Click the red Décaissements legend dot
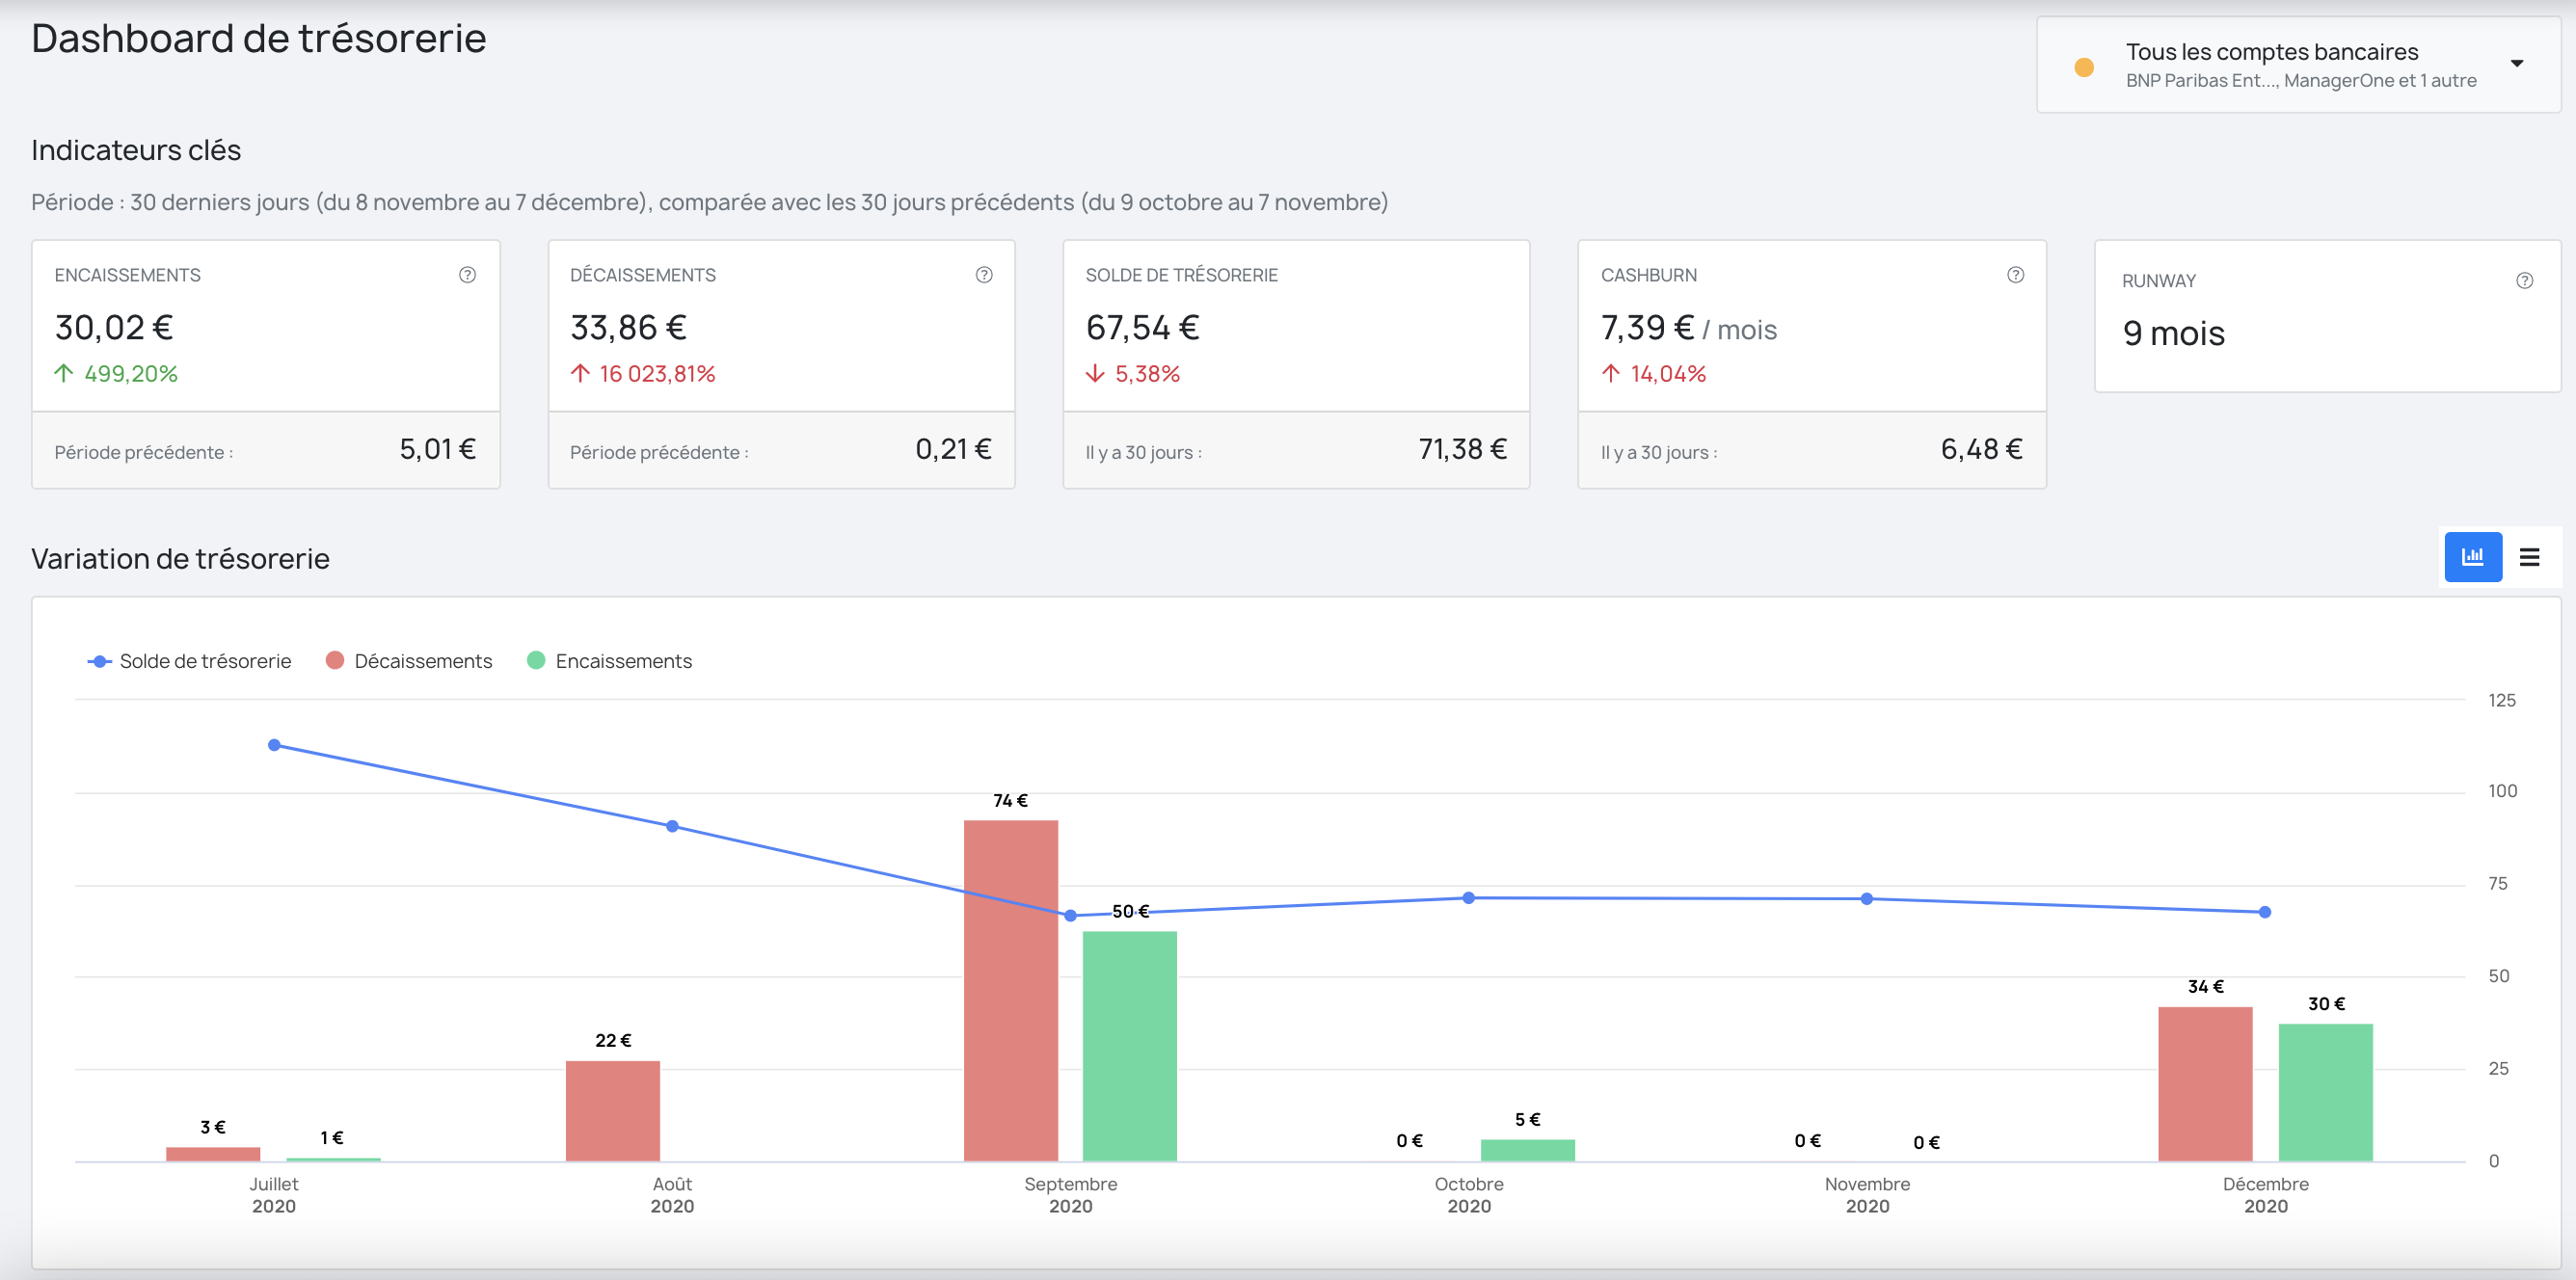Screen dimensions: 2576x1280 click(335, 660)
